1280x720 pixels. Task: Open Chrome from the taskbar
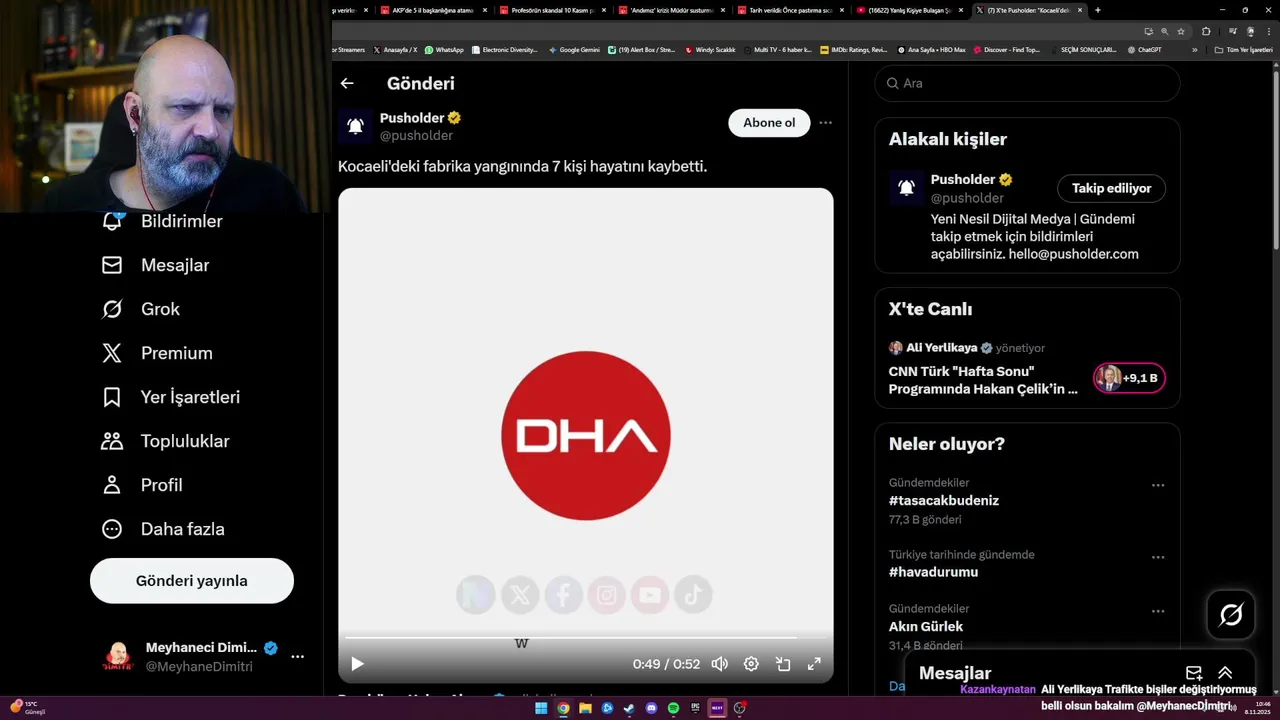pyautogui.click(x=563, y=708)
